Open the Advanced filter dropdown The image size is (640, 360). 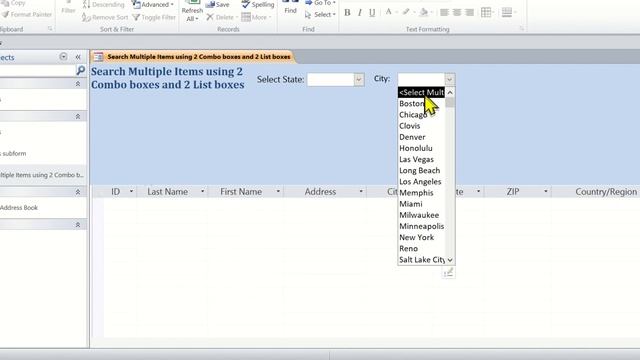pos(153,5)
